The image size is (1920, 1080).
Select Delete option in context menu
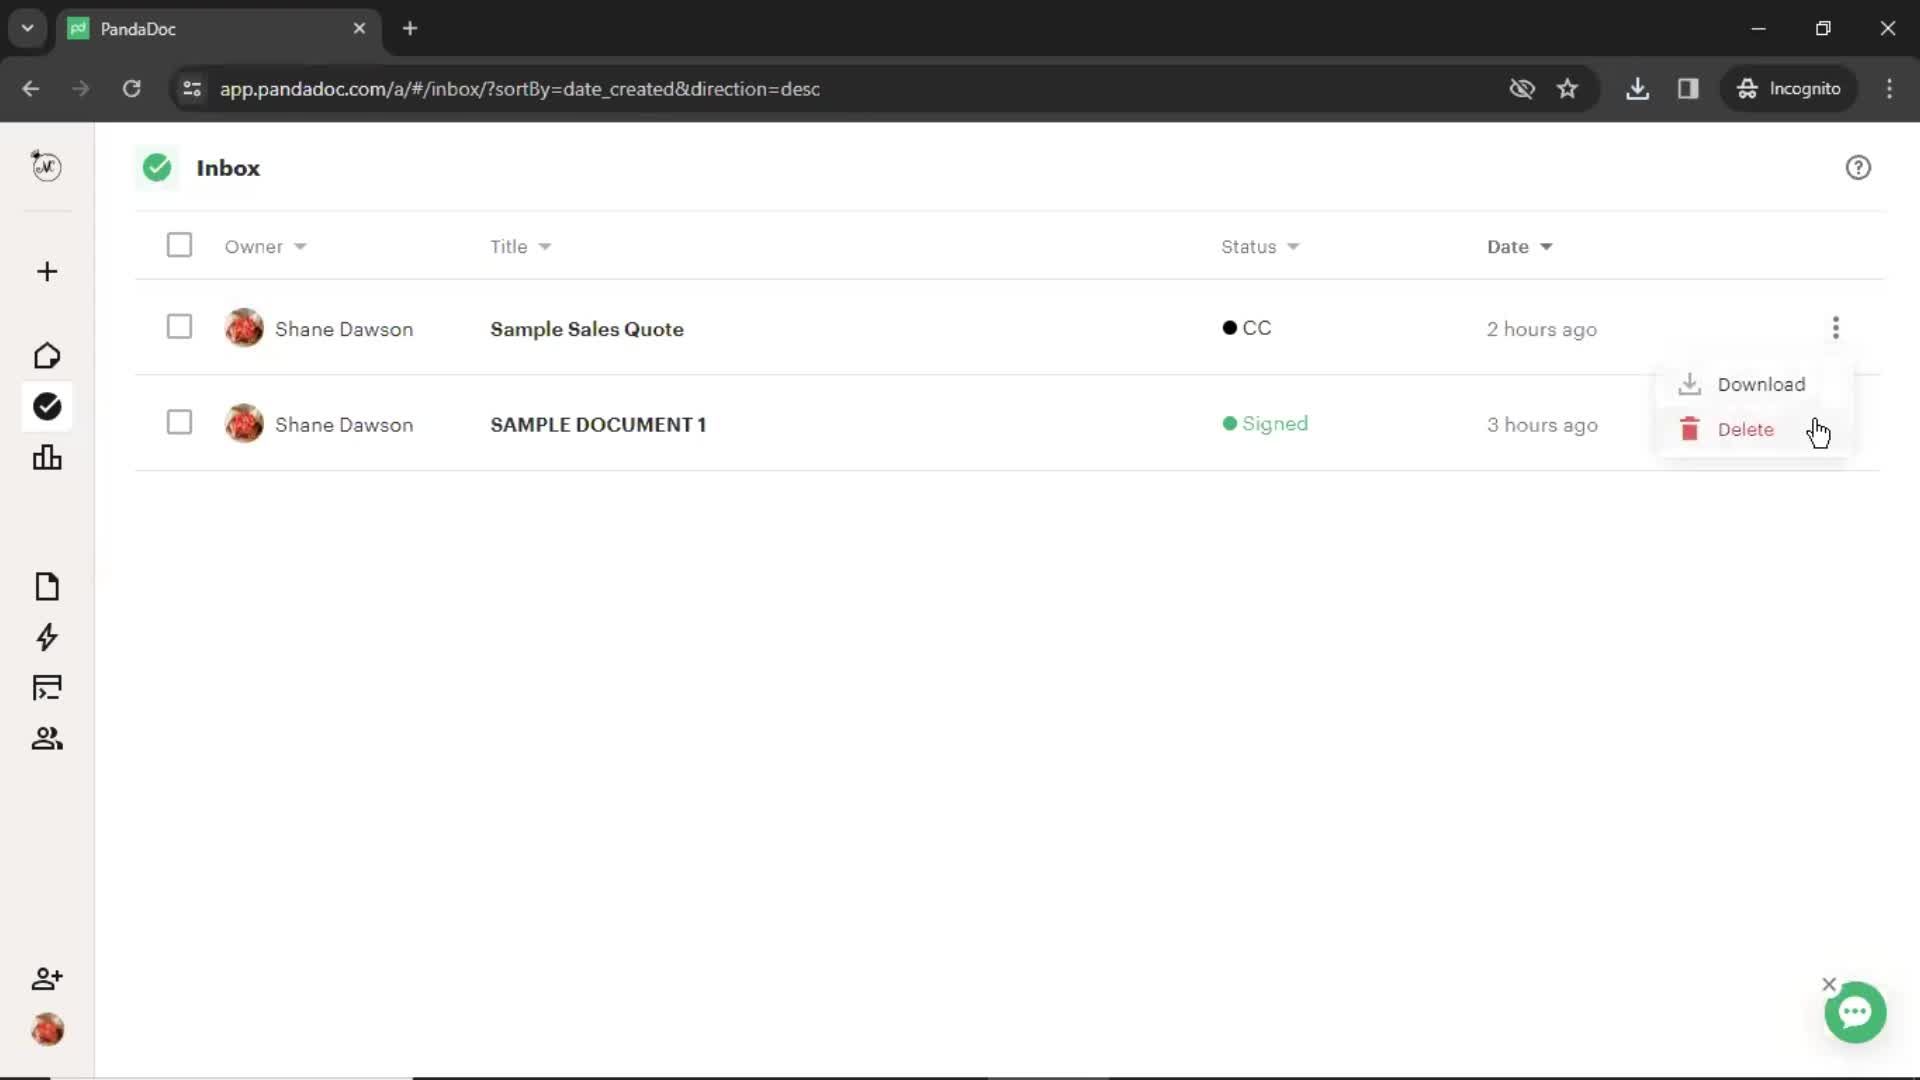[1746, 429]
